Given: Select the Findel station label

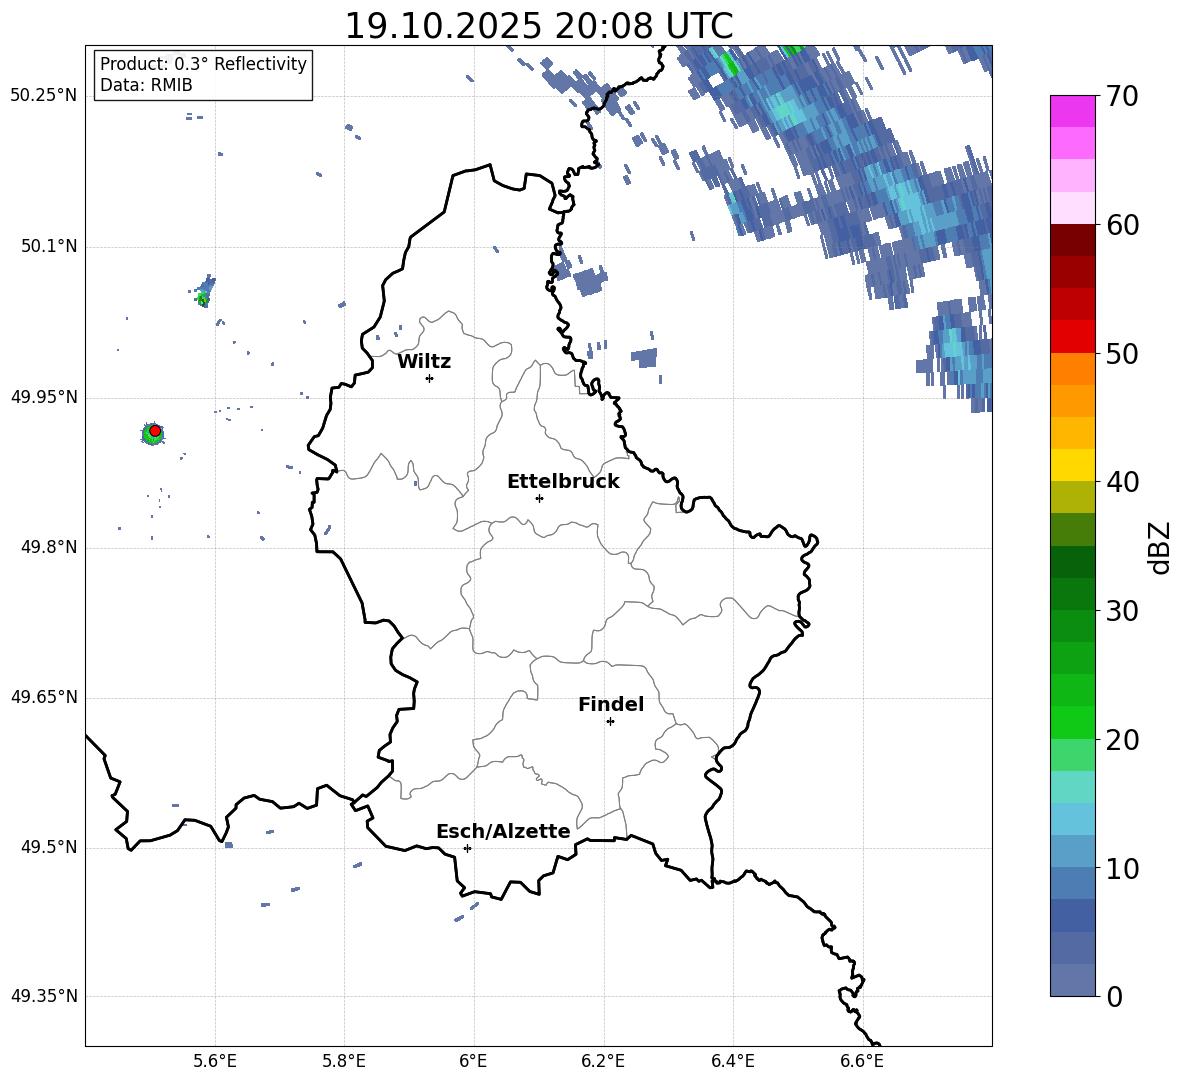Looking at the screenshot, I should [611, 704].
